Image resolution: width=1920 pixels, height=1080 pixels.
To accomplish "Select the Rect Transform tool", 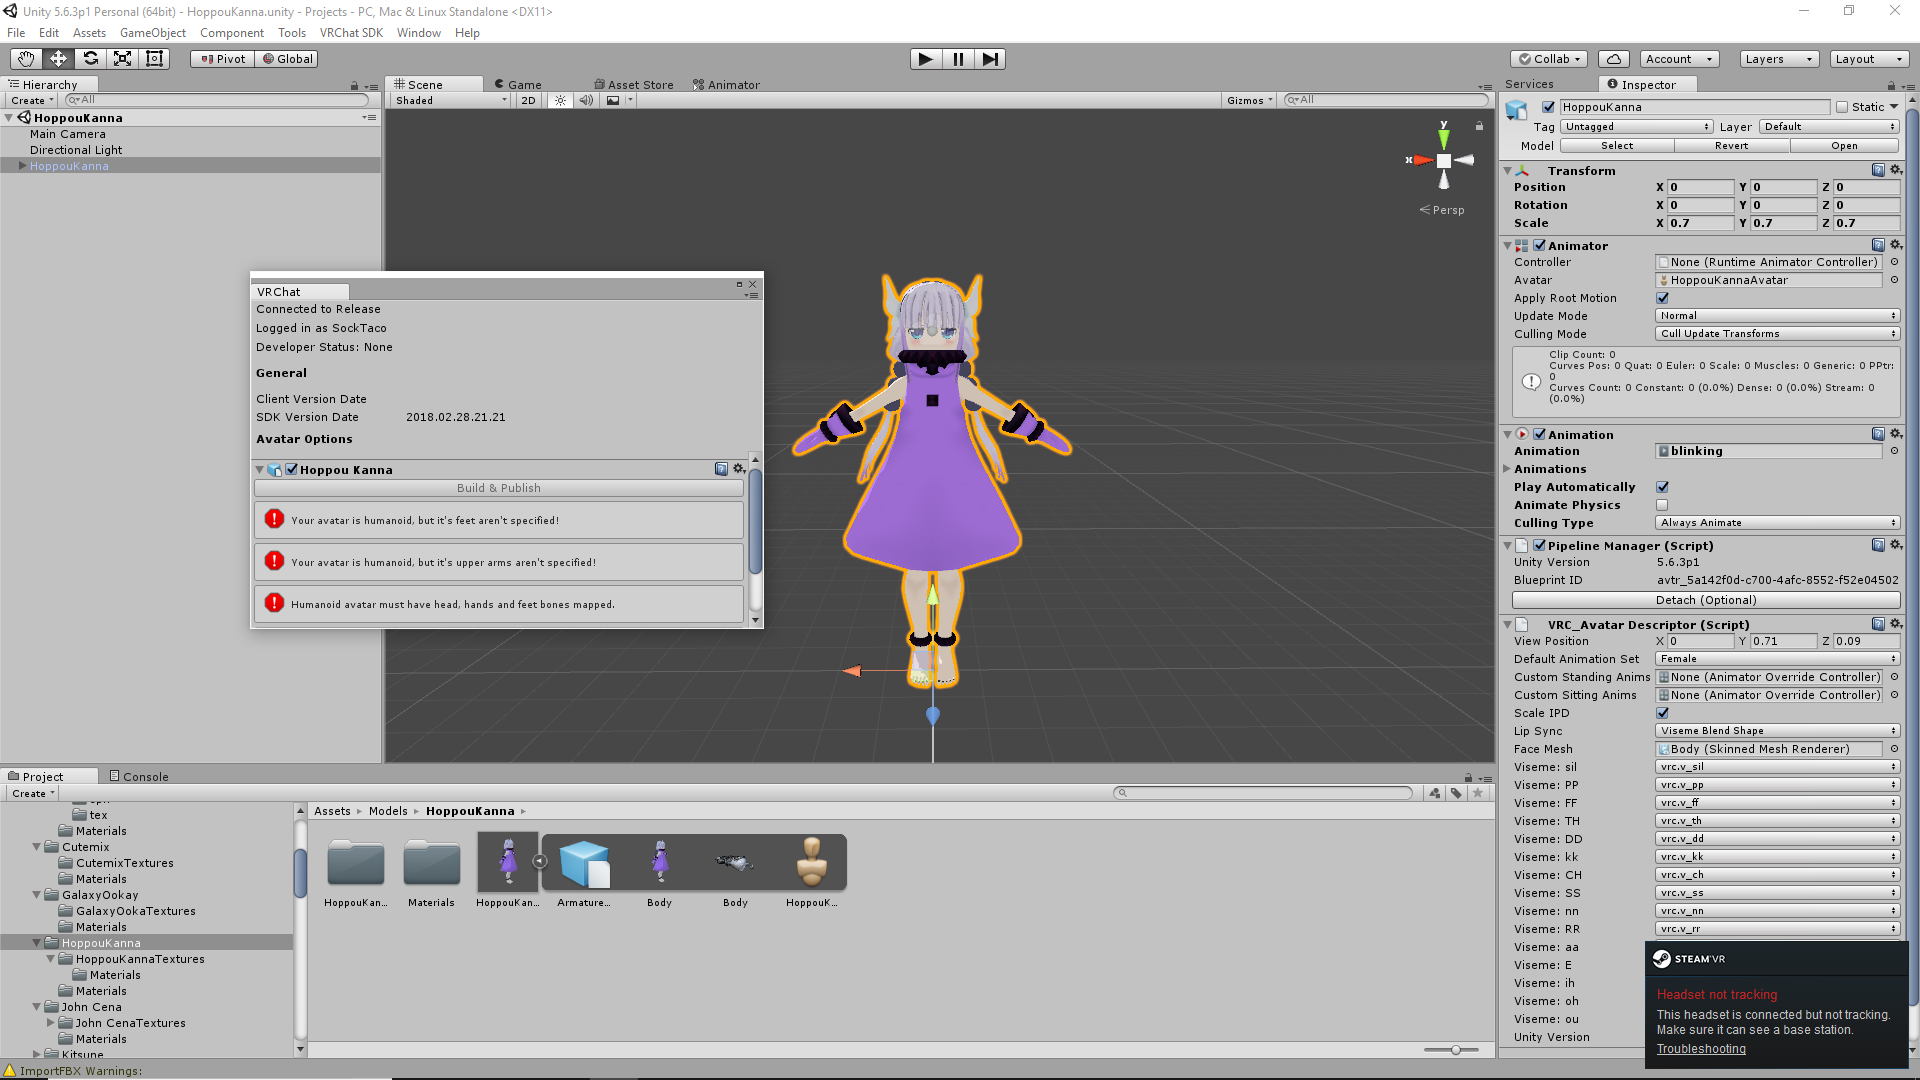I will click(154, 59).
